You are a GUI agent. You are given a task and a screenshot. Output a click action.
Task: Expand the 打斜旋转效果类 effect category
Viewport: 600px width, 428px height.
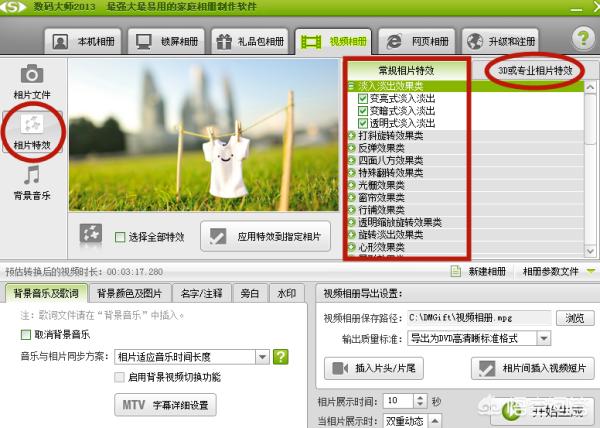(x=352, y=135)
